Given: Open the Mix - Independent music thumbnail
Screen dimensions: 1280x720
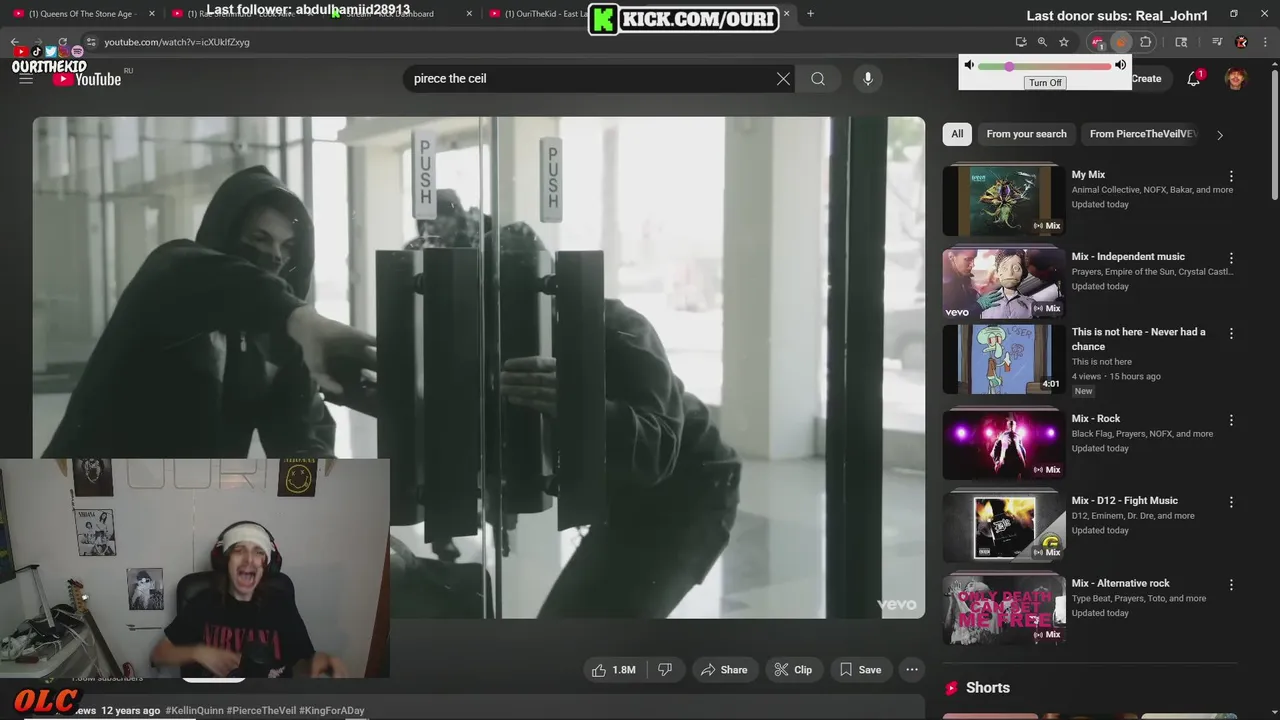Looking at the screenshot, I should point(1003,283).
